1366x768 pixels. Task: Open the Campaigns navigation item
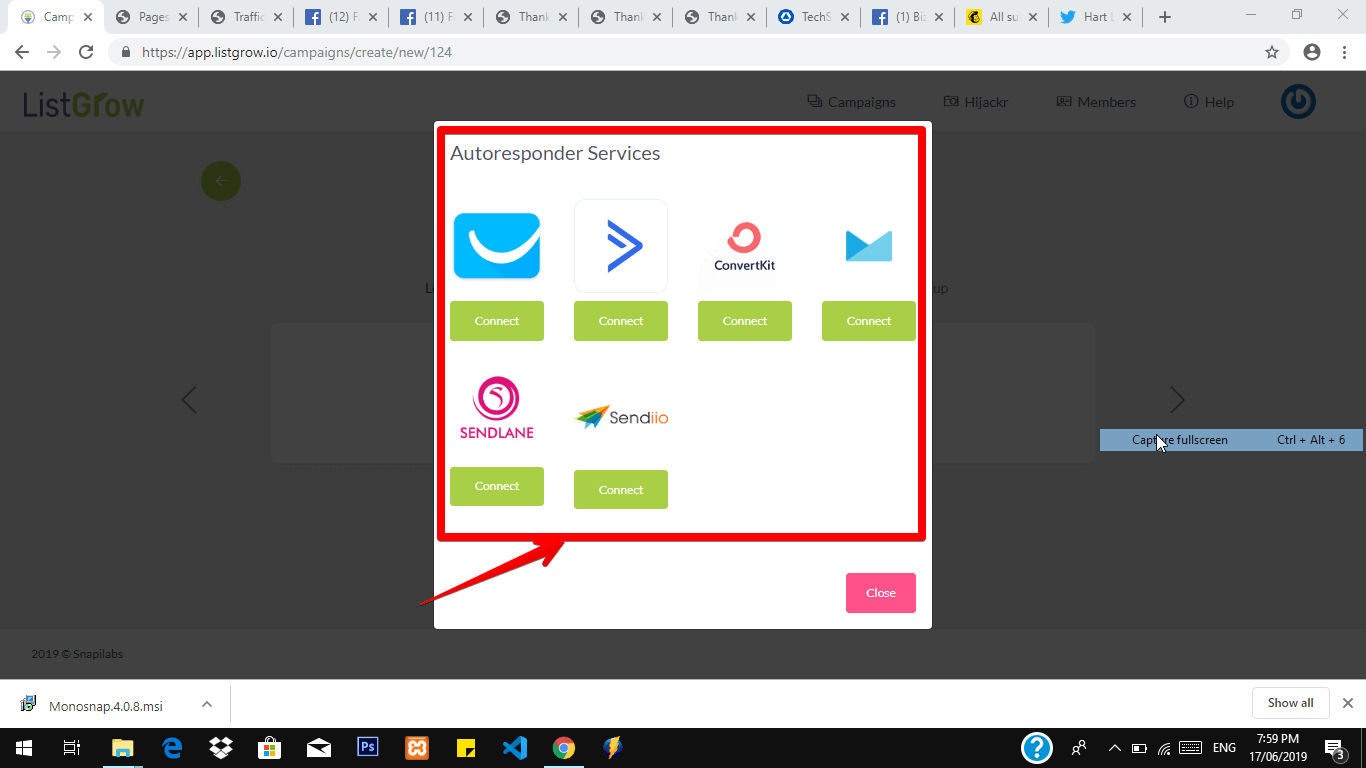[x=851, y=102]
